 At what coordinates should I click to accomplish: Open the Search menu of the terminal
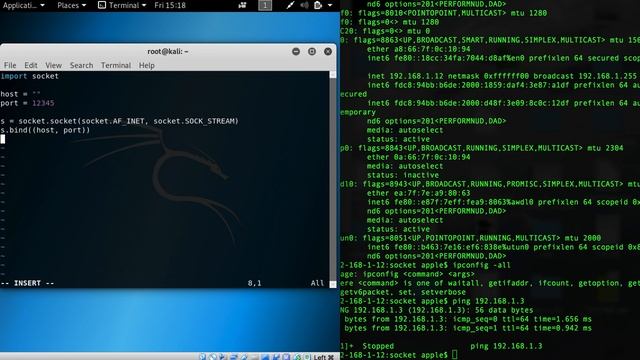tap(81, 65)
